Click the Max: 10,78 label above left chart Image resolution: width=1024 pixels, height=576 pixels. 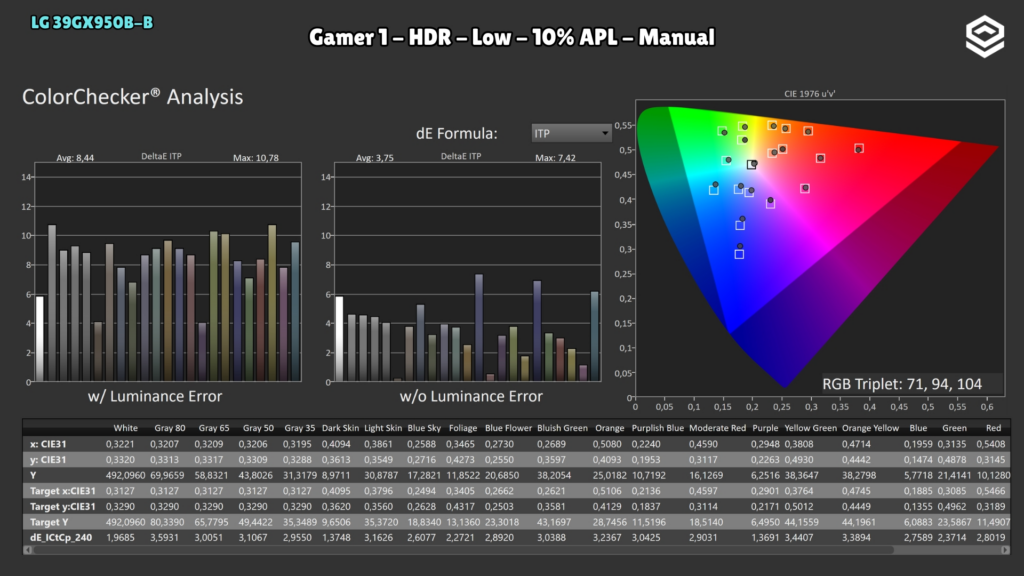(x=256, y=157)
